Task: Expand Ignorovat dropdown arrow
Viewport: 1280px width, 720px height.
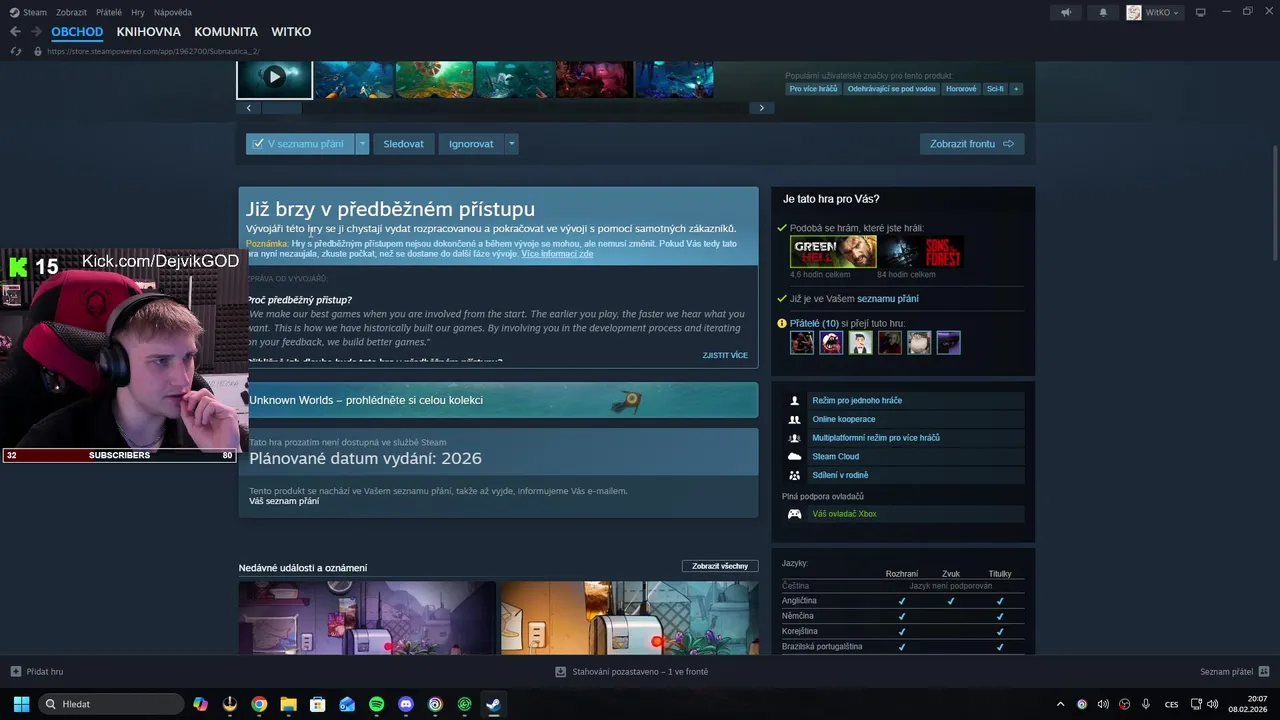Action: point(511,144)
